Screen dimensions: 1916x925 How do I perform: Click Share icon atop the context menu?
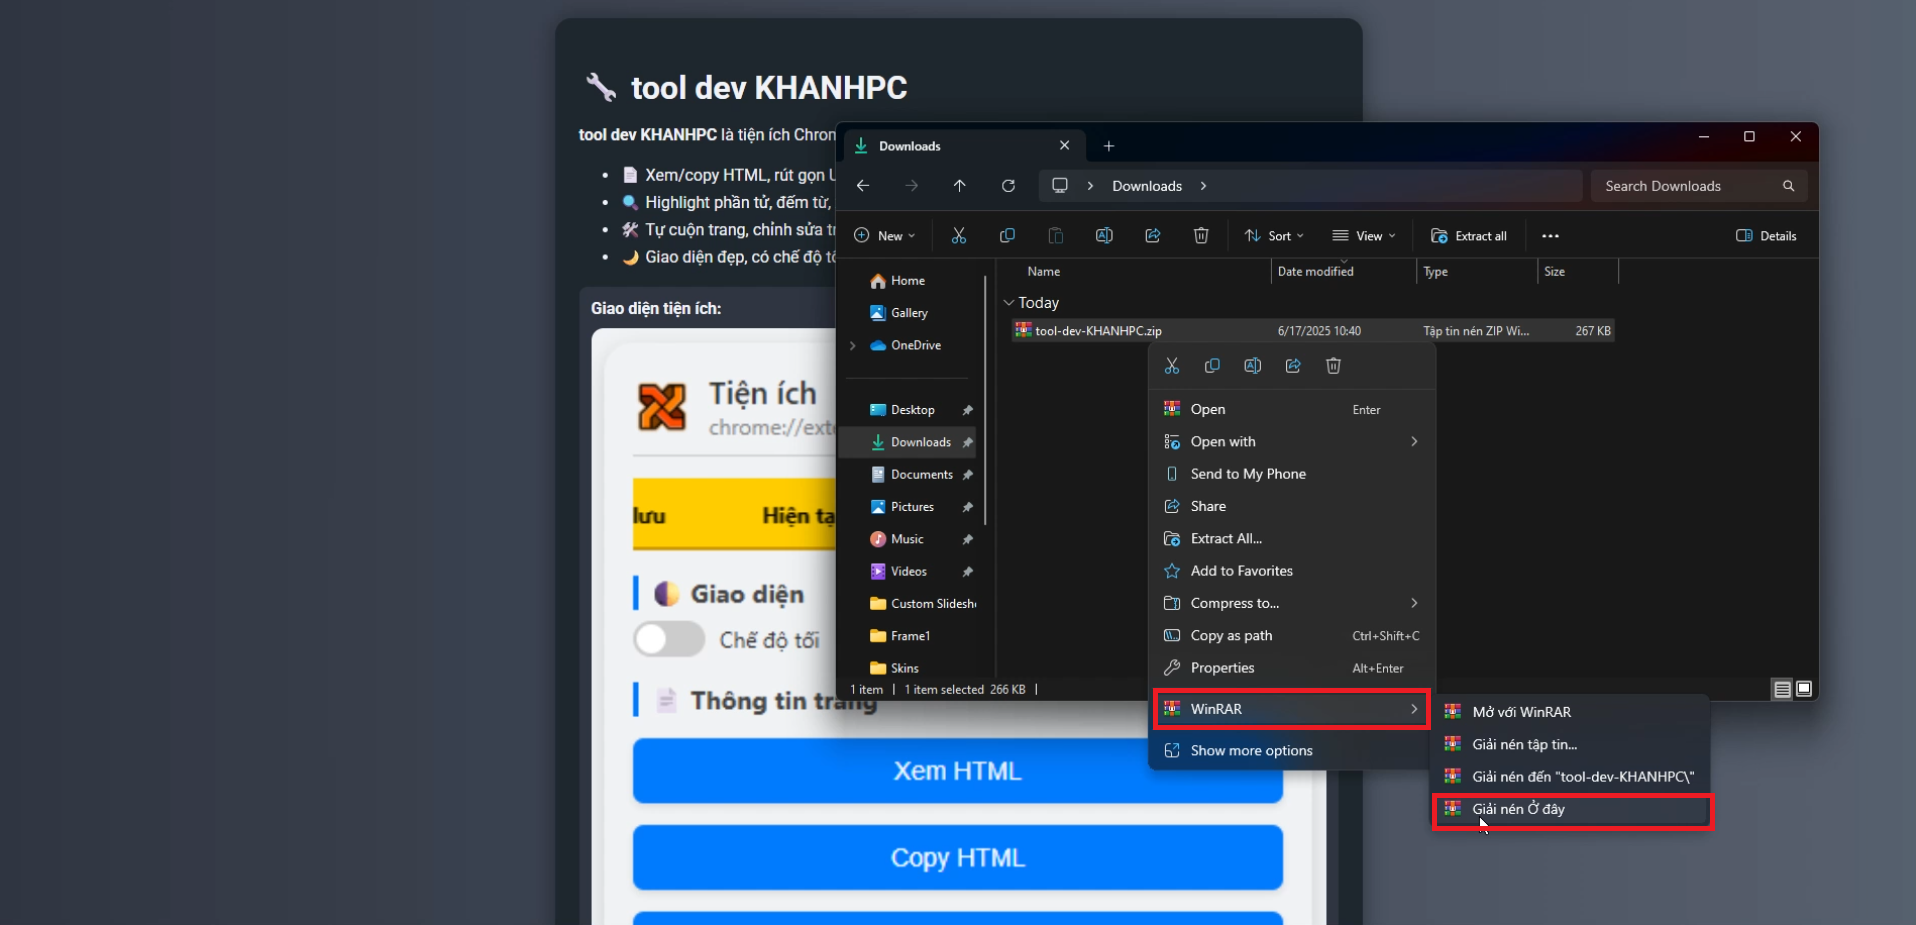[x=1293, y=366]
